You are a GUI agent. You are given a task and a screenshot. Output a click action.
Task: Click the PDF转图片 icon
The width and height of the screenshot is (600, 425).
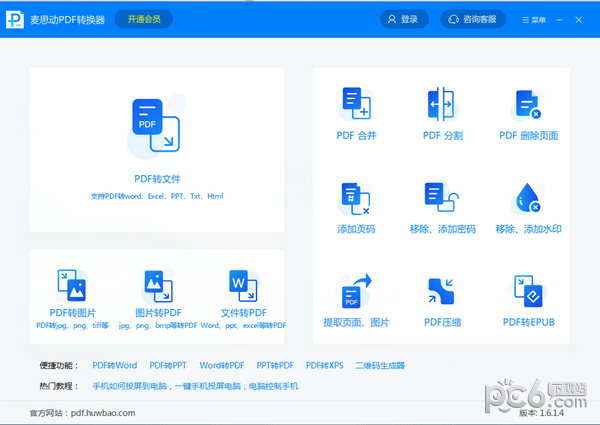(x=72, y=285)
